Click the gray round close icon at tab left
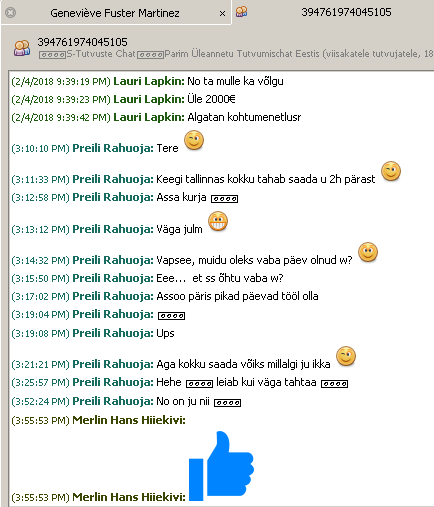This screenshot has width=434, height=507. click(x=11, y=13)
